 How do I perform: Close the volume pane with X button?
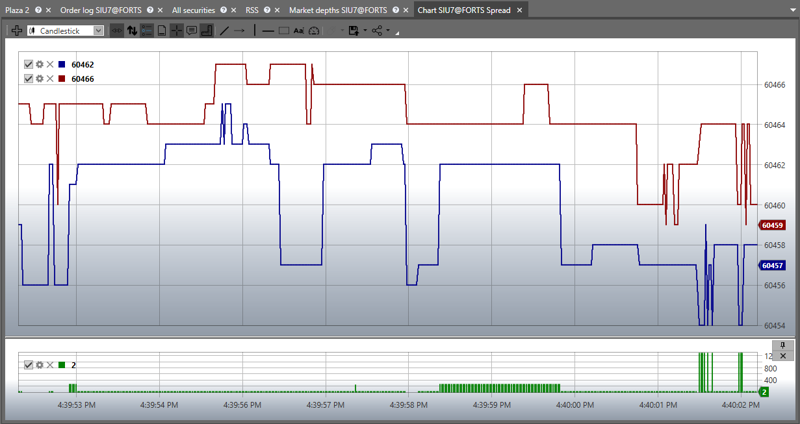coord(783,355)
